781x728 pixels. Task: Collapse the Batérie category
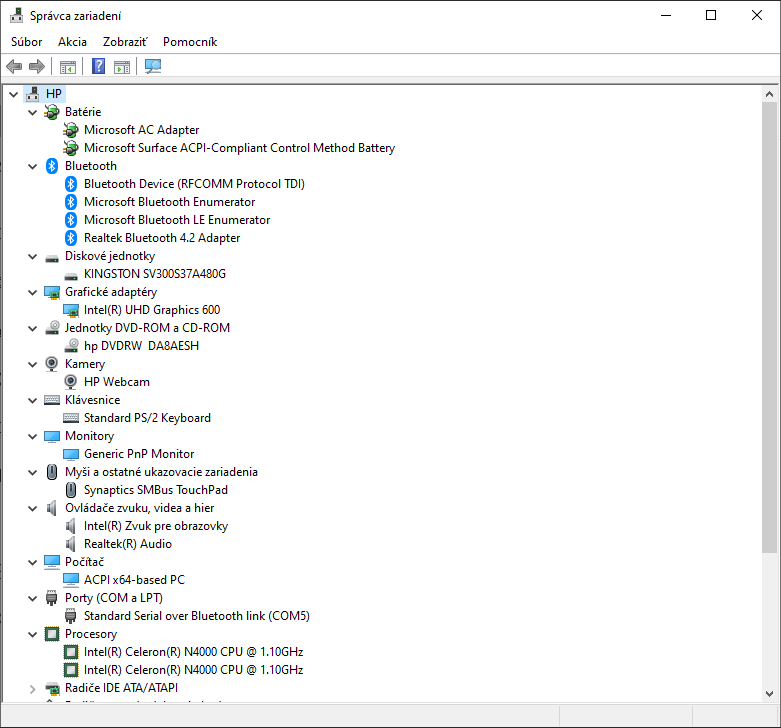pyautogui.click(x=32, y=112)
